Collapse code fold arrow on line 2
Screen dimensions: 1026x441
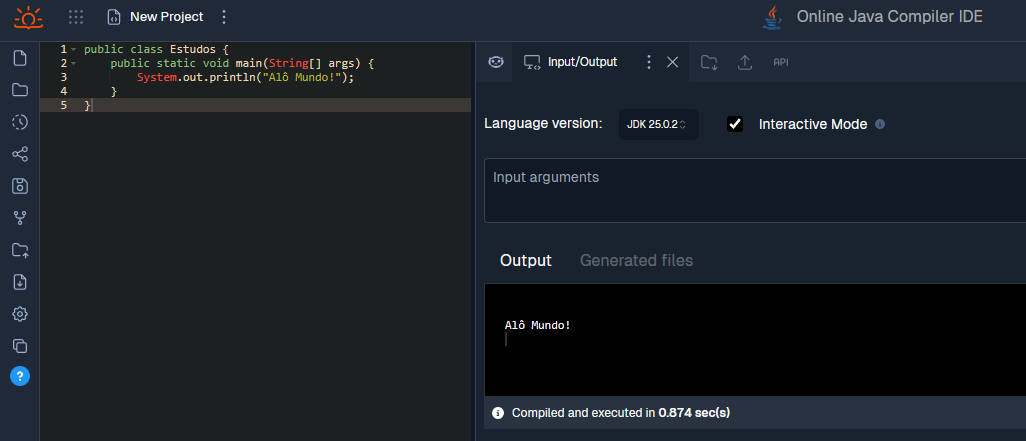coord(73,63)
